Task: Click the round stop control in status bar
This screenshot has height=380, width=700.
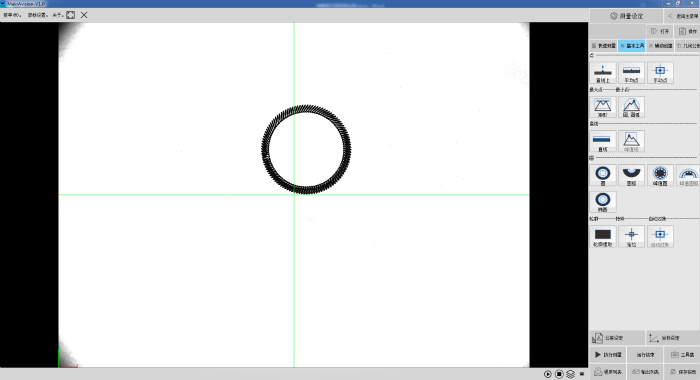Action: coord(559,374)
